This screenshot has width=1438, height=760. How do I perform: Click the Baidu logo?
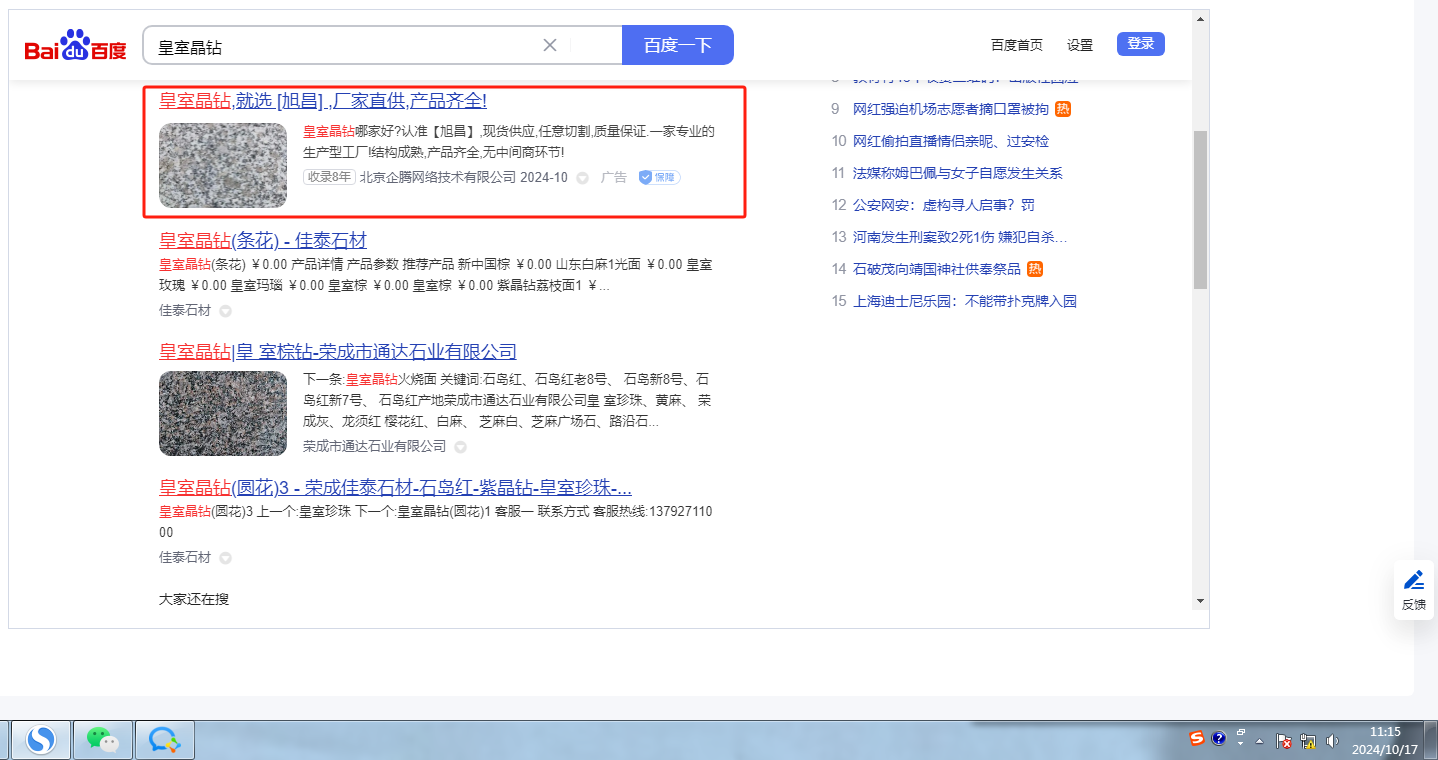click(x=76, y=46)
